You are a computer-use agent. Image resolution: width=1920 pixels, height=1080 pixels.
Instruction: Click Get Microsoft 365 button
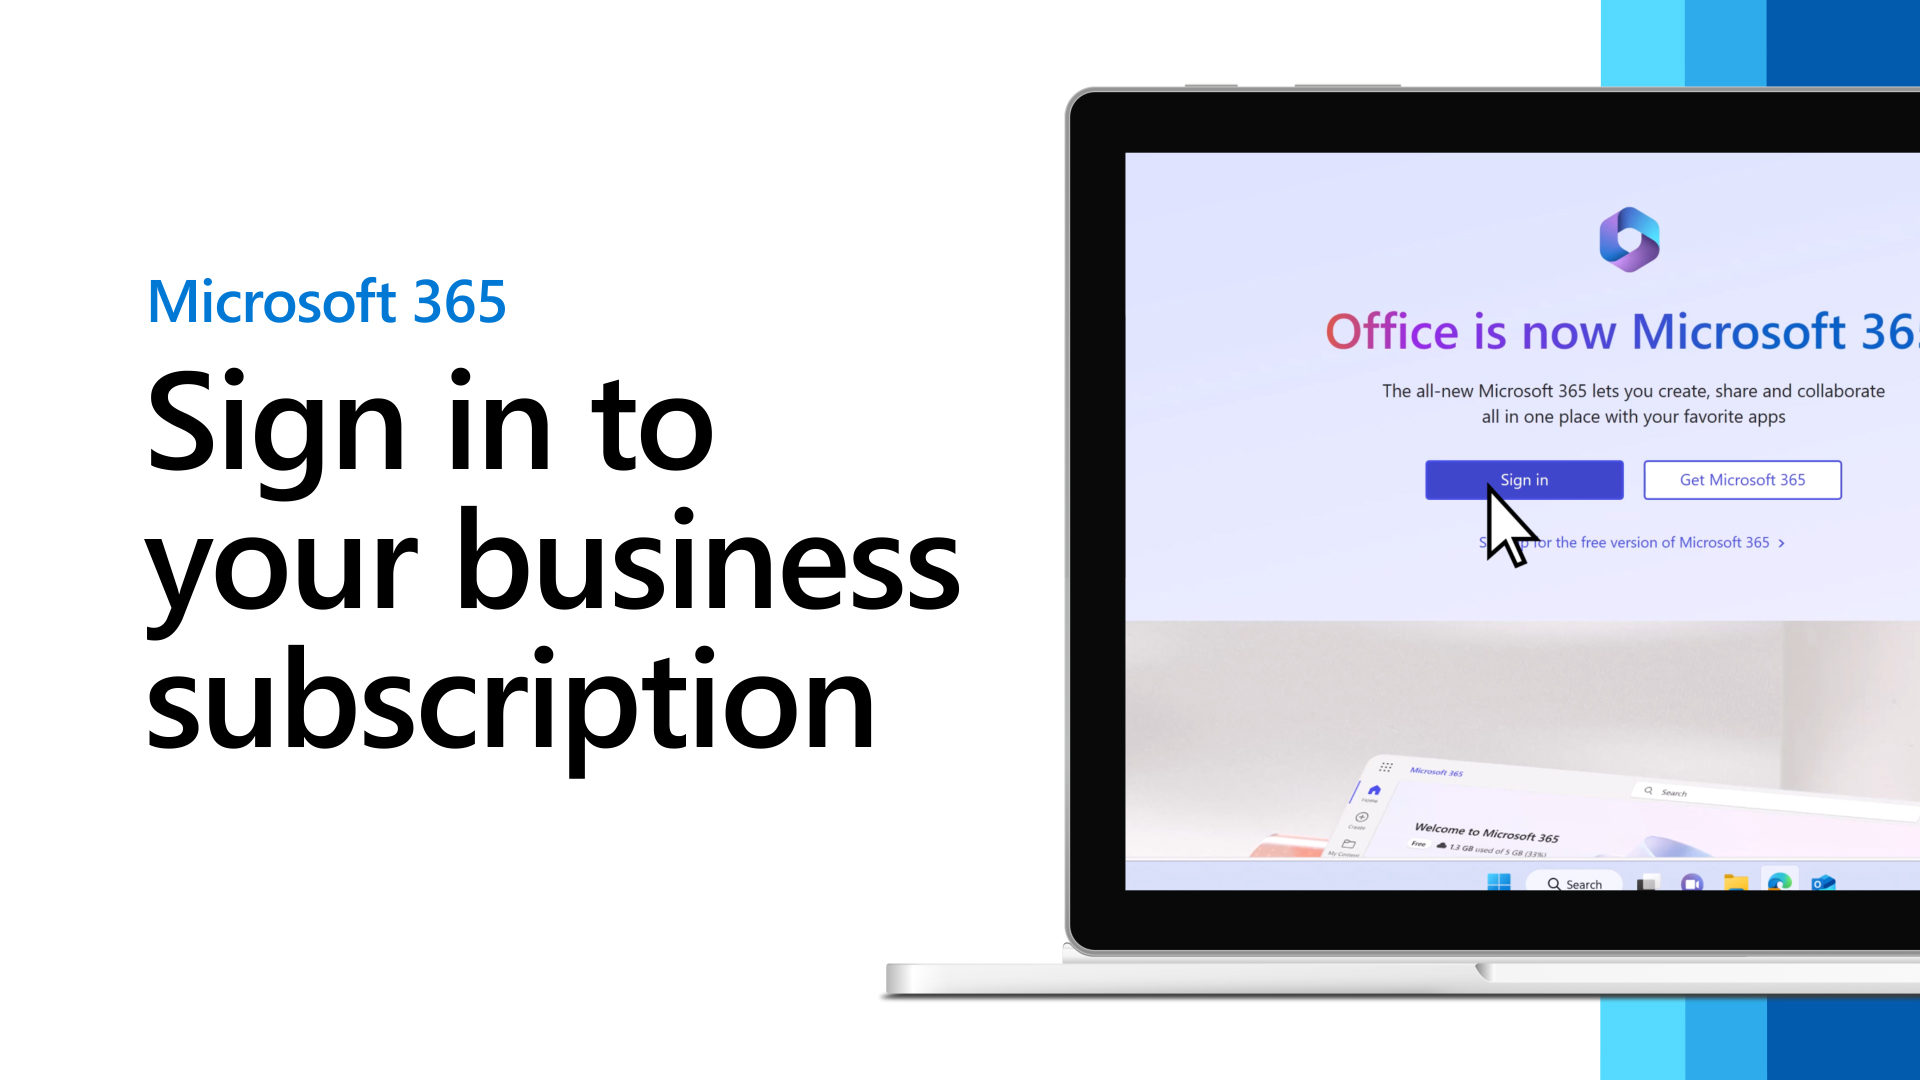(x=1742, y=479)
